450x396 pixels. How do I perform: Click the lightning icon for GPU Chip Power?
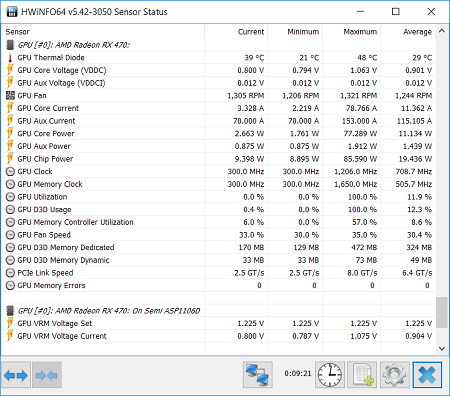coord(10,159)
